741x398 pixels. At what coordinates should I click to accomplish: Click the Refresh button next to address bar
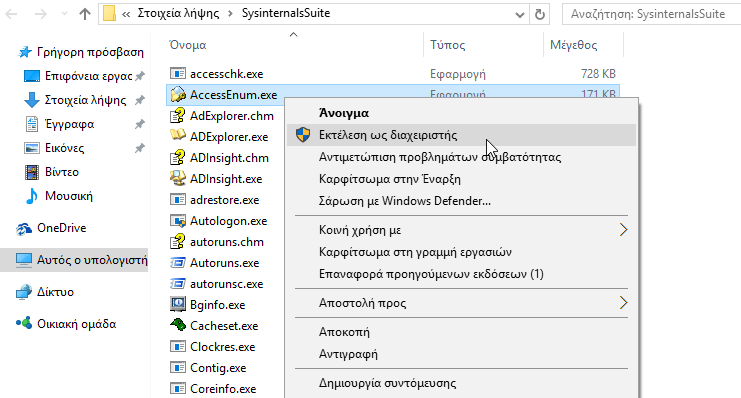click(x=540, y=14)
